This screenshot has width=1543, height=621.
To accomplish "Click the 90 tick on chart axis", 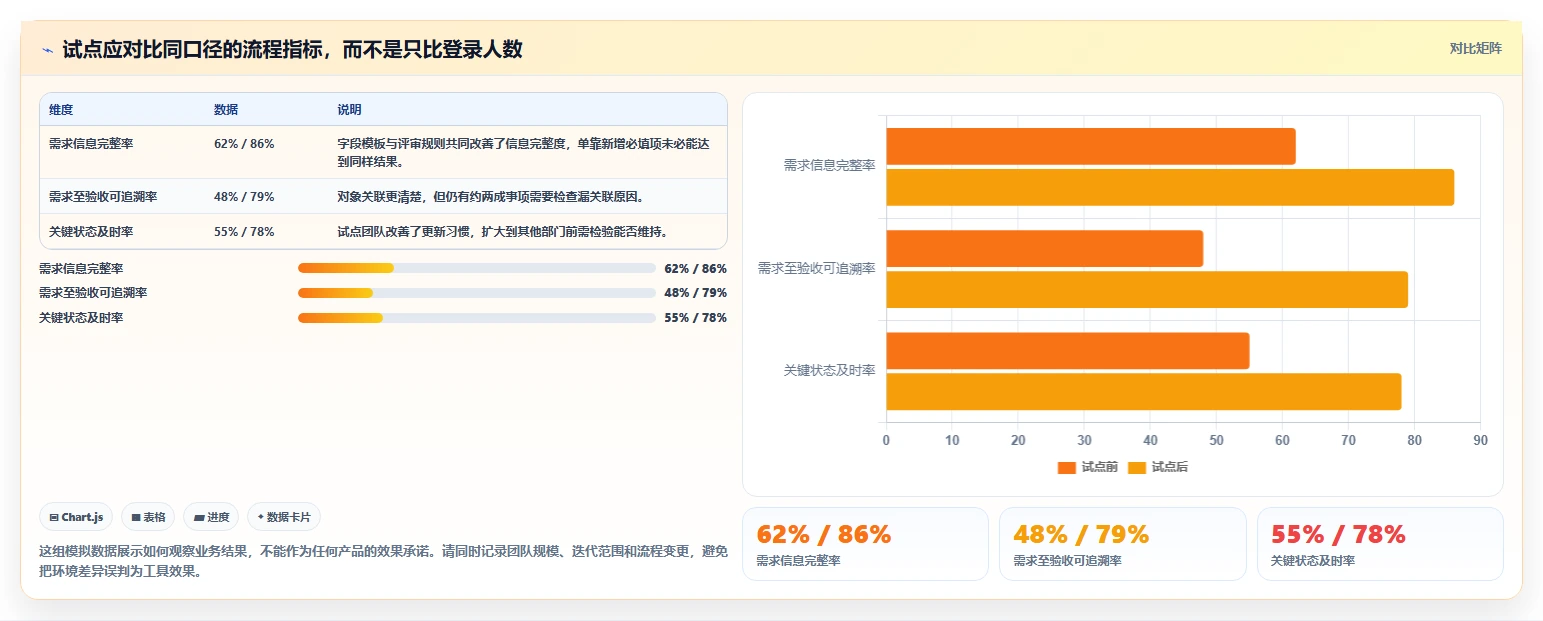I will pos(1480,440).
